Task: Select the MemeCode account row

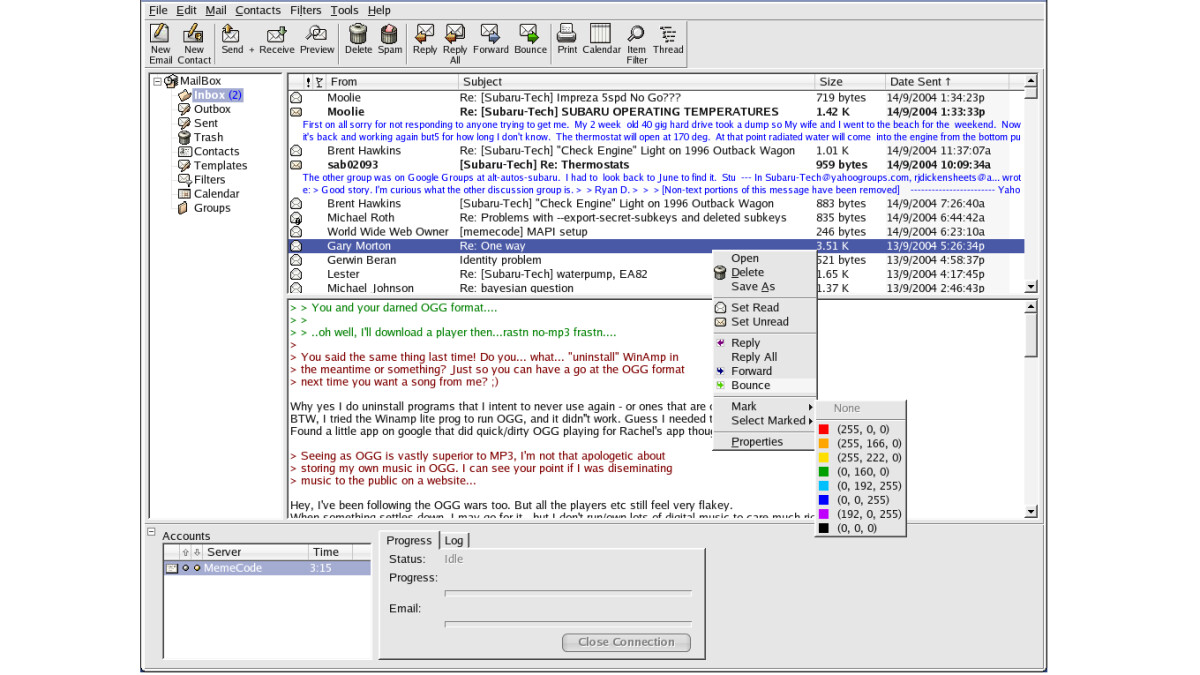Action: pos(267,568)
